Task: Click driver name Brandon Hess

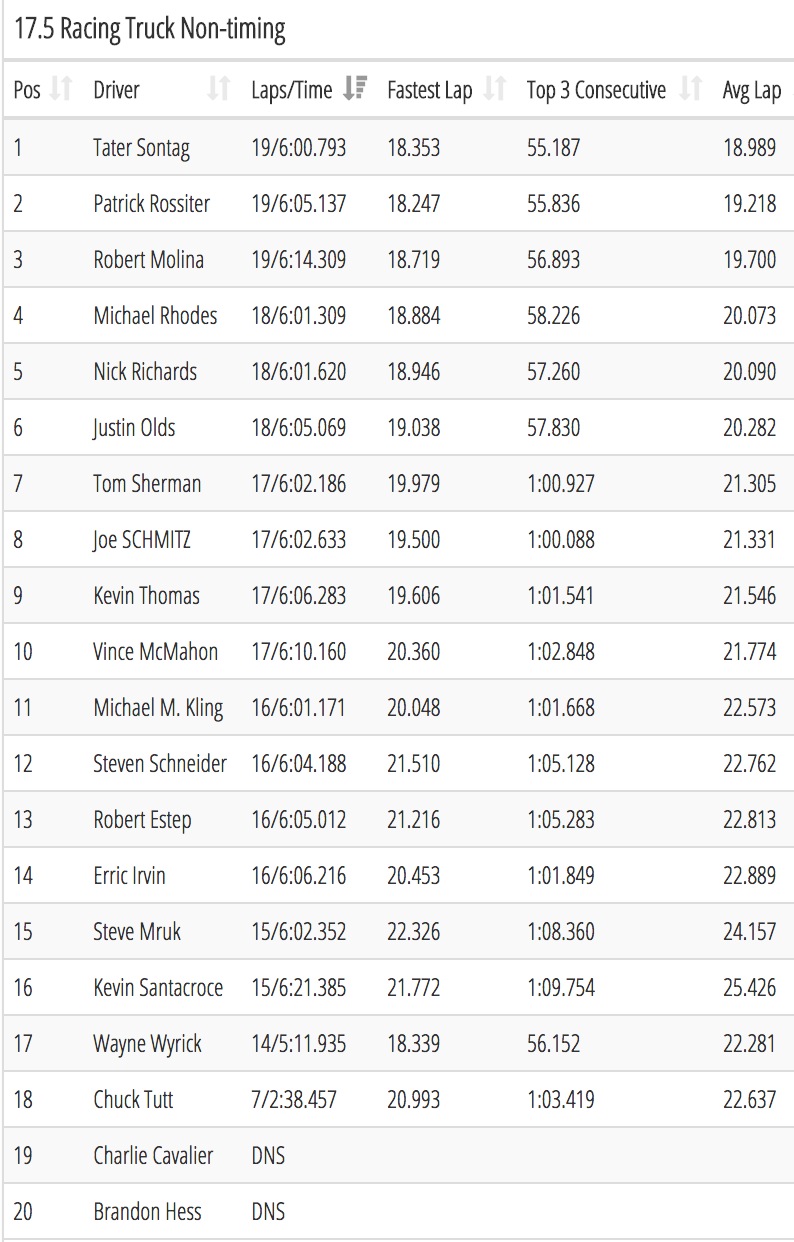Action: click(x=147, y=1212)
